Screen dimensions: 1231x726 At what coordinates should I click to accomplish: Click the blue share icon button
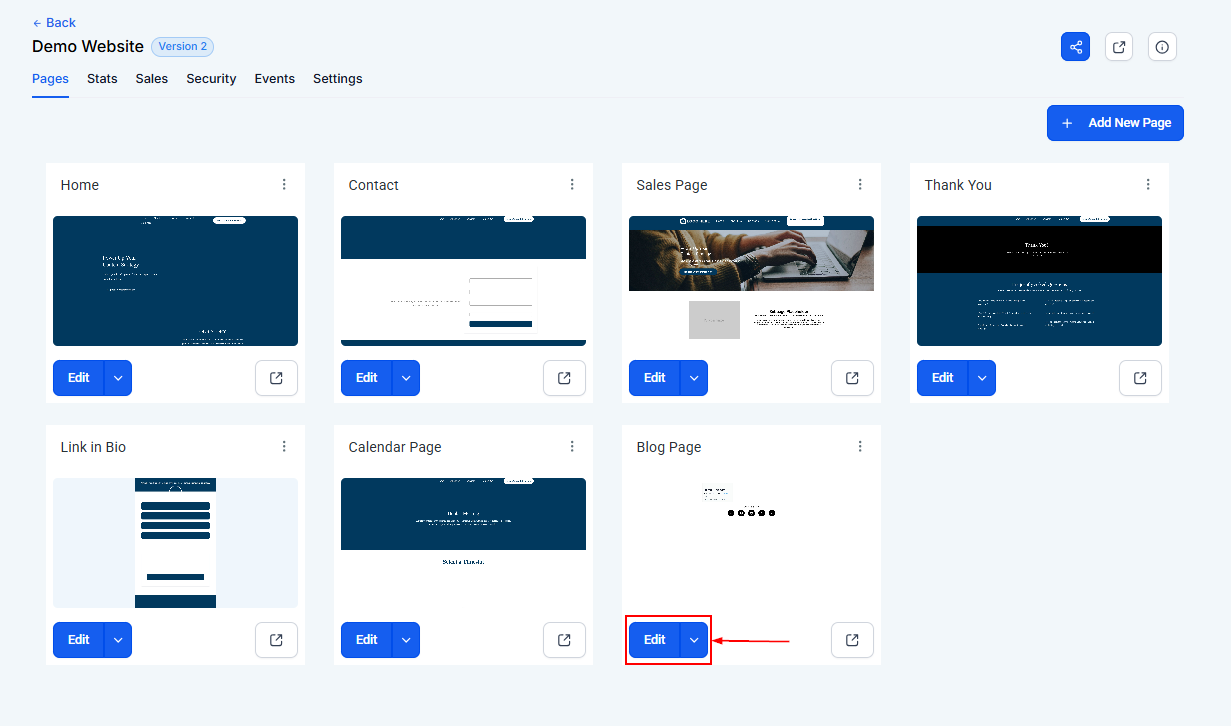pos(1075,47)
